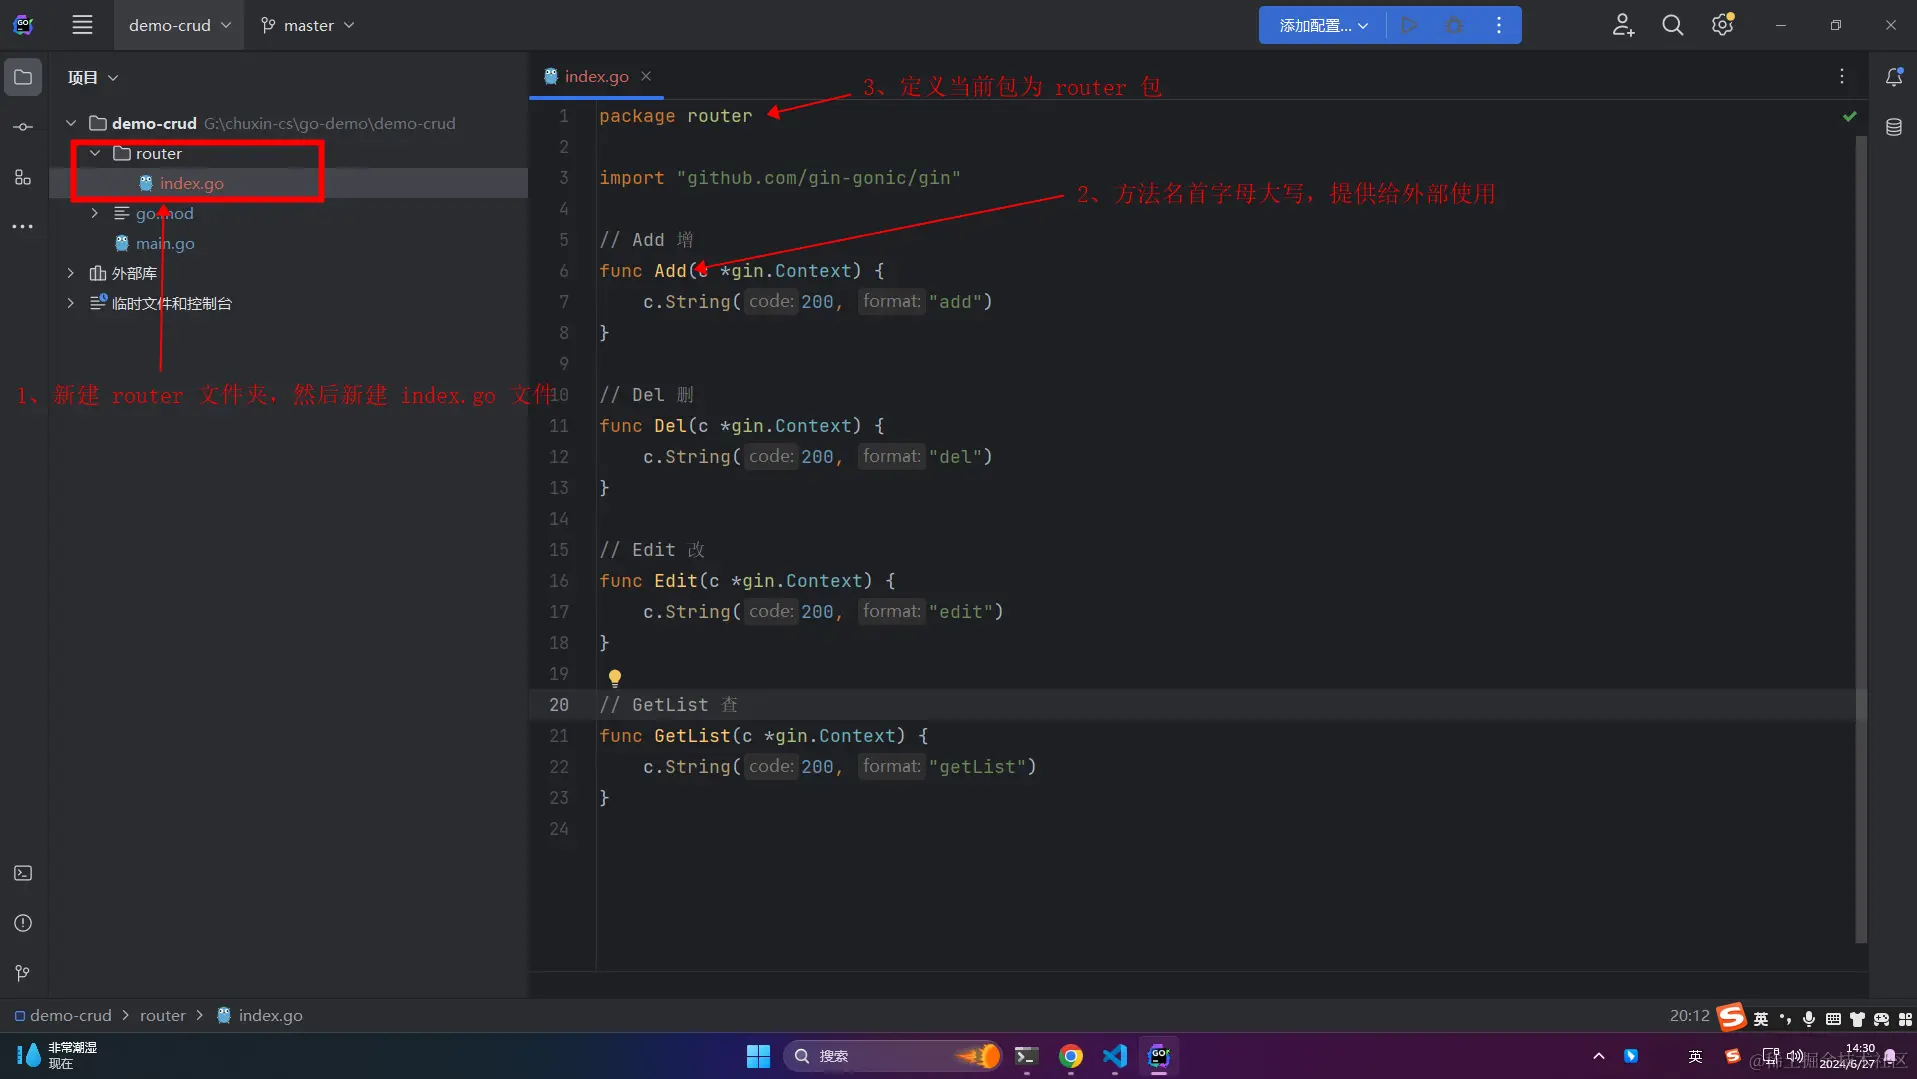Collapse the router folder

[95, 153]
